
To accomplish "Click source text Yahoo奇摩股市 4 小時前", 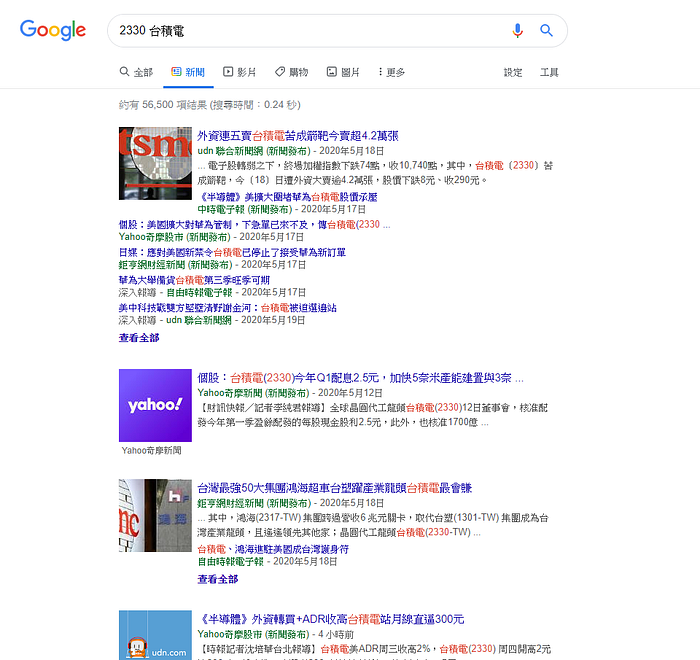I will point(275,634).
